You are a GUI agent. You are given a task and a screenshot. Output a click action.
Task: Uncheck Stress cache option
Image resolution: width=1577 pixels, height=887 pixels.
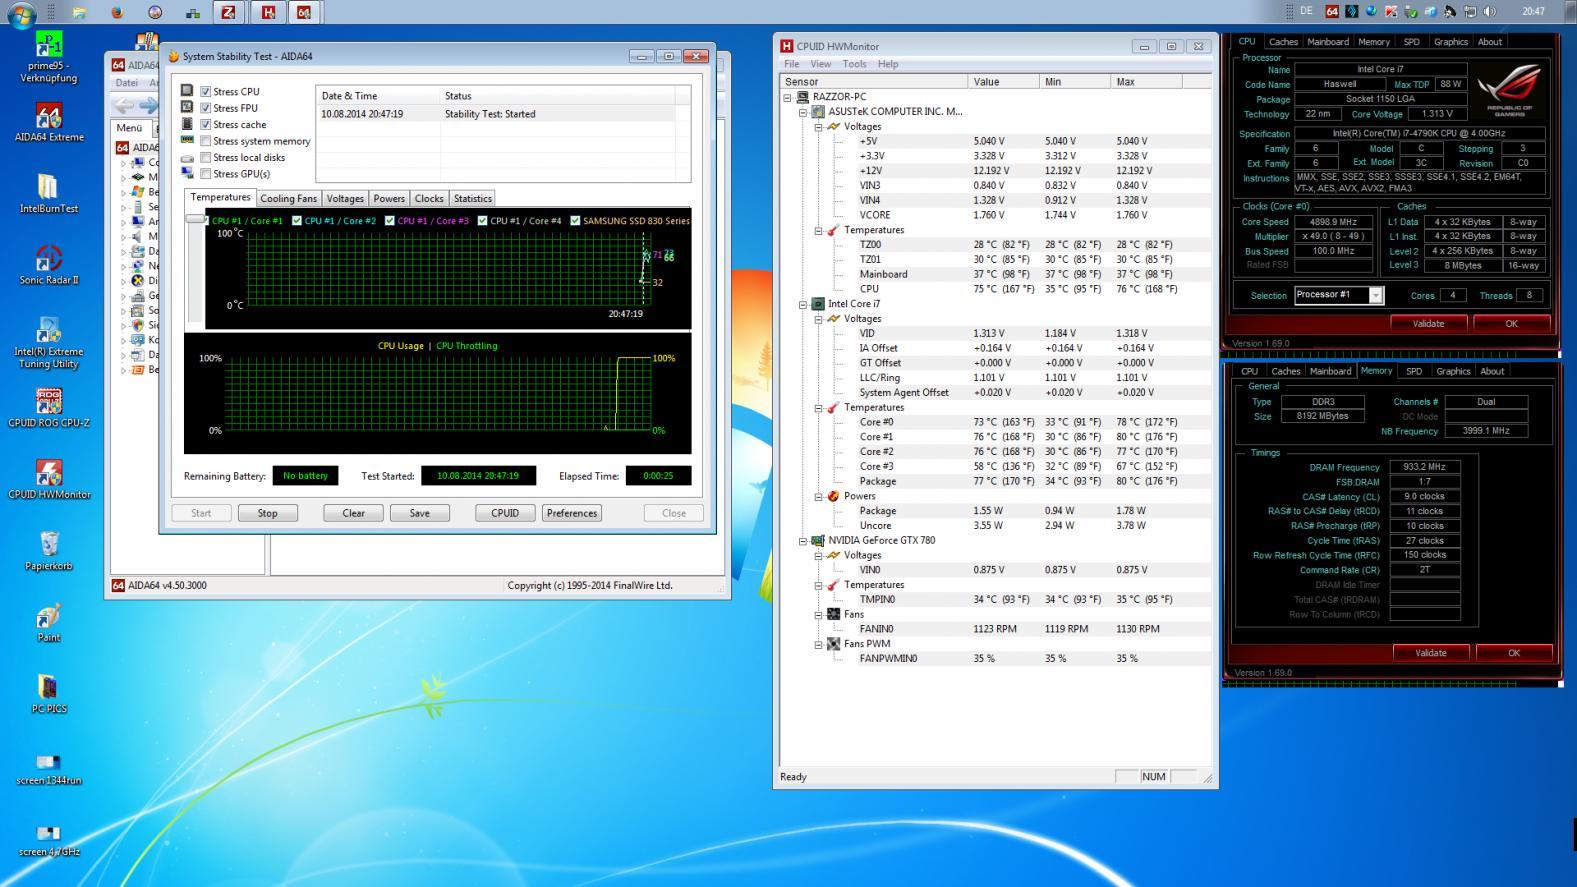[206, 124]
